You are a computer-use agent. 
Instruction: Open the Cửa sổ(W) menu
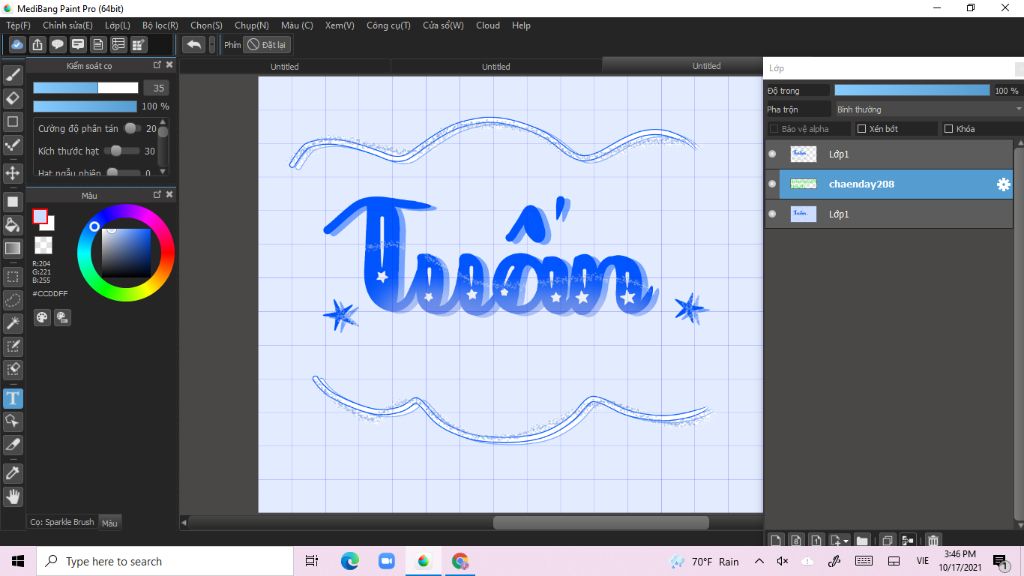443,25
